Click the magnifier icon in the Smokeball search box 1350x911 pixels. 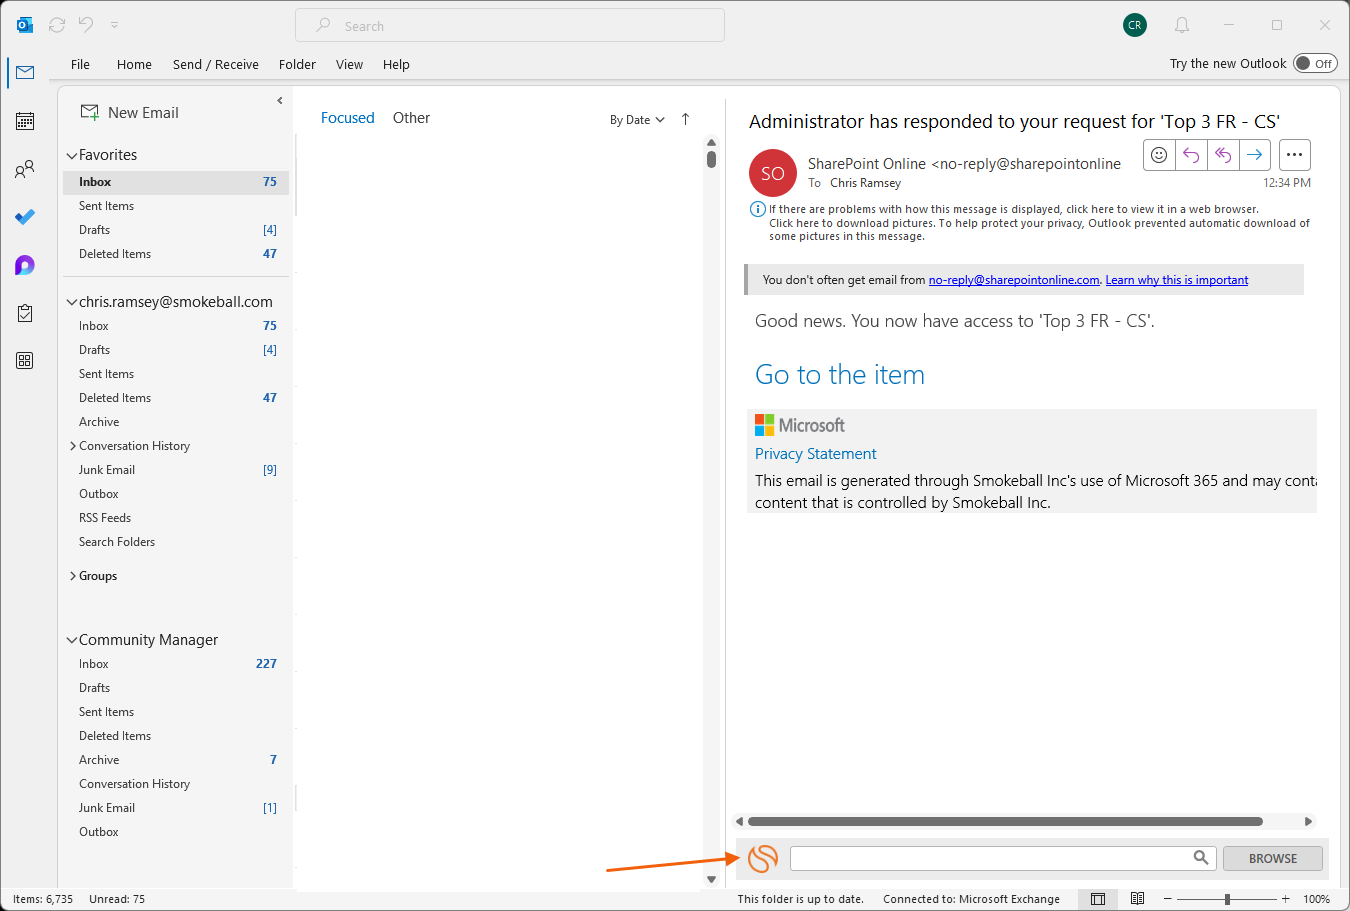pyautogui.click(x=1201, y=857)
